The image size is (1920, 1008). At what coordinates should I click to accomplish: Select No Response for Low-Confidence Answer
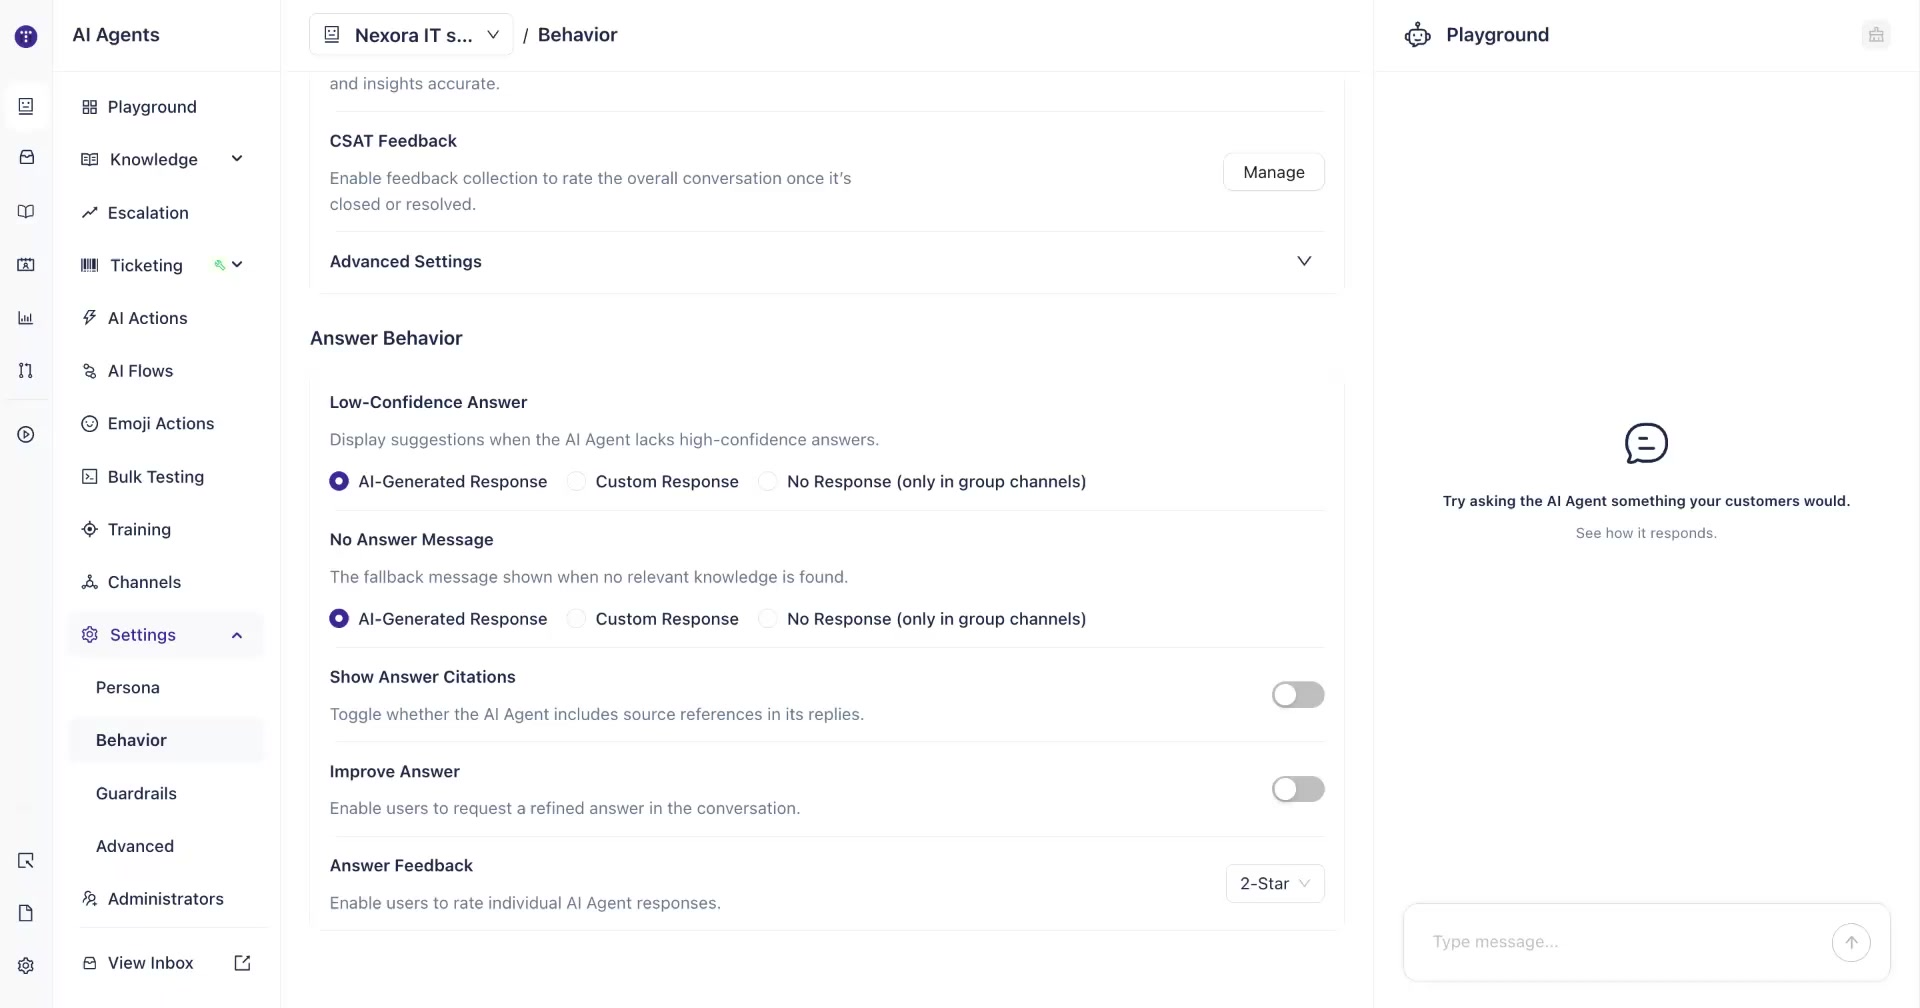click(768, 482)
